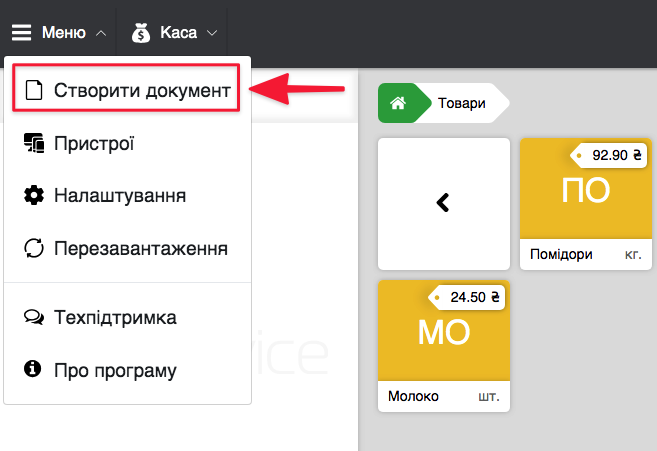Screen dimensions: 657x451
Task: Select the Молоко product tile
Action: click(x=444, y=344)
